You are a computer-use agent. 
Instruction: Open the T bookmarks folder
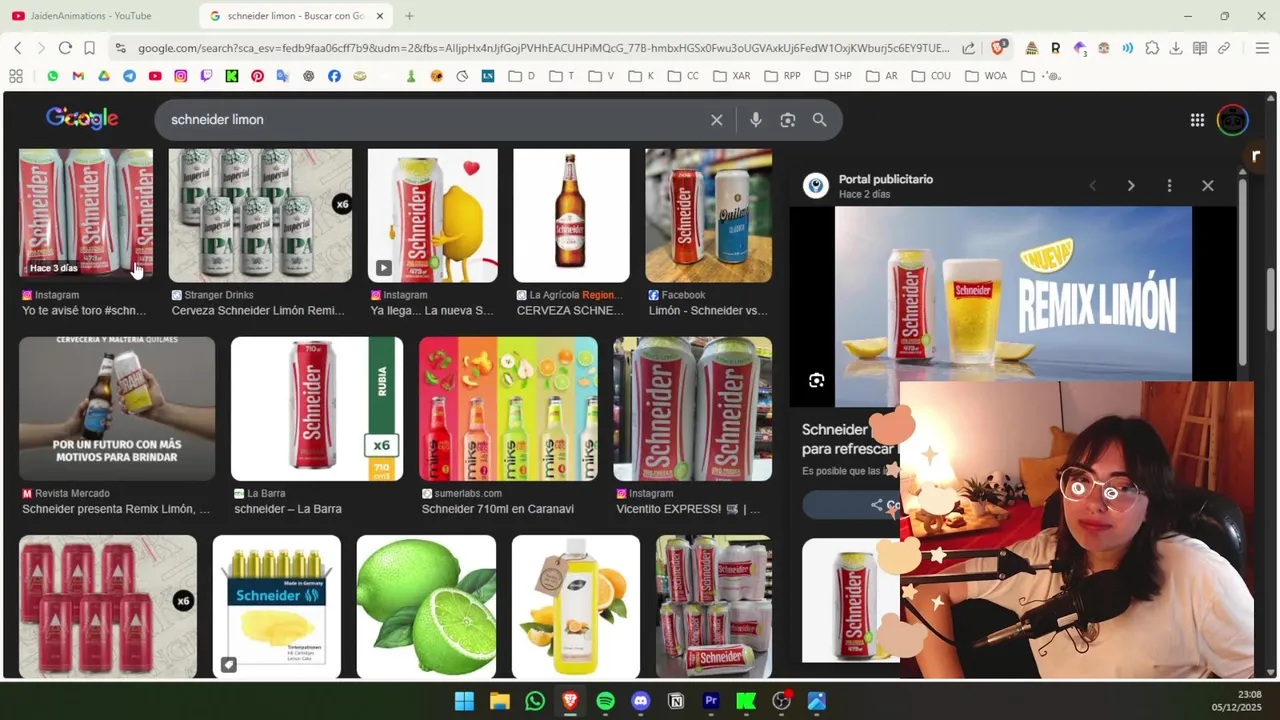(562, 76)
